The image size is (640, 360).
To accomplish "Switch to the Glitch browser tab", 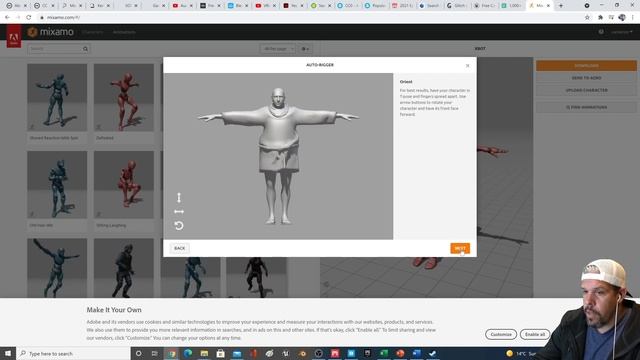I will point(457,6).
